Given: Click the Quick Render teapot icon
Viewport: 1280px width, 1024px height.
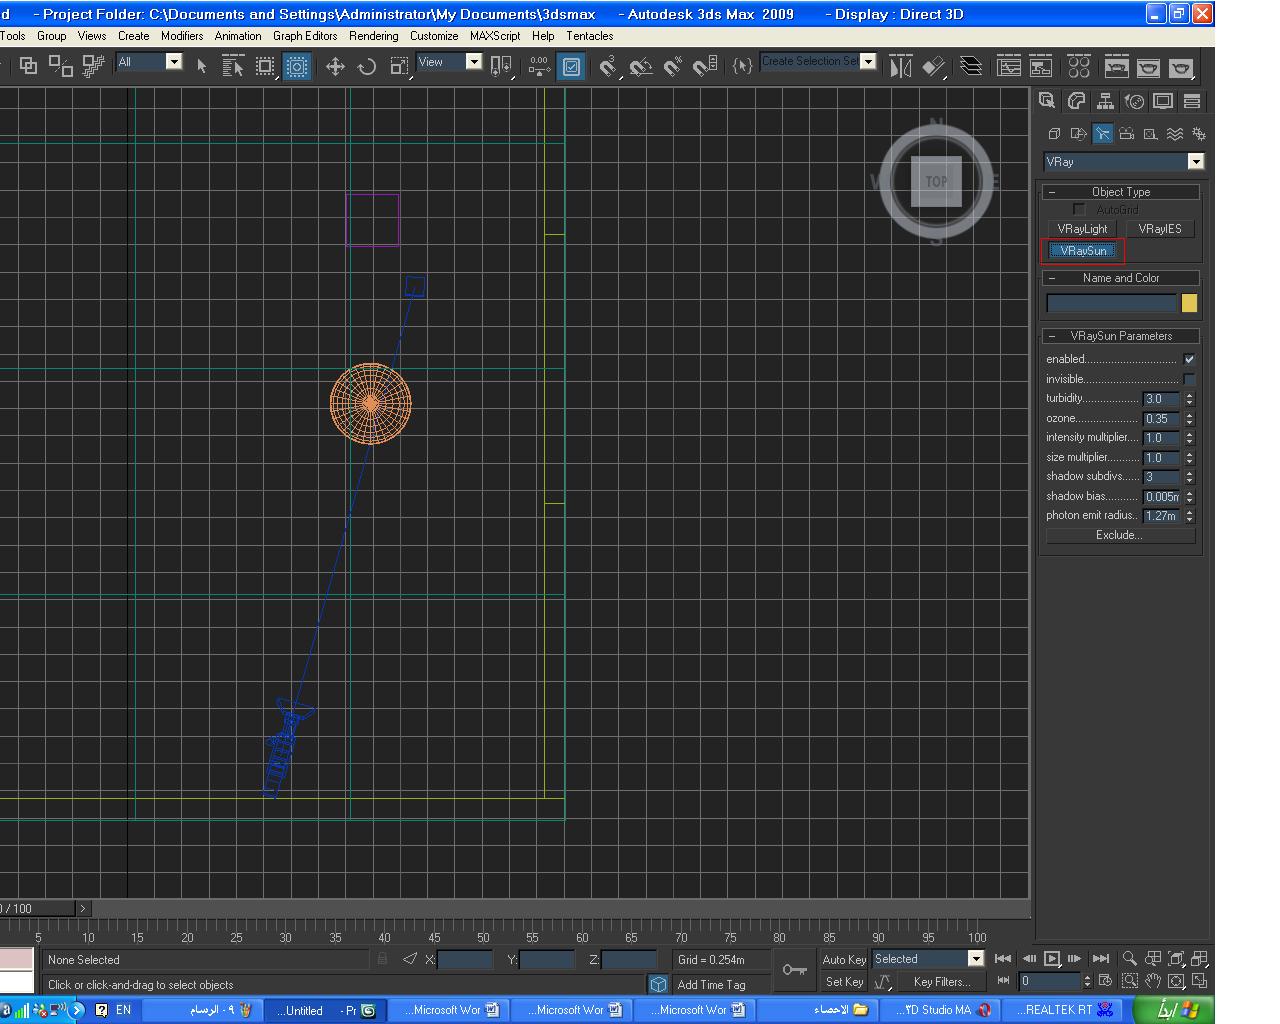Looking at the screenshot, I should click(1181, 67).
